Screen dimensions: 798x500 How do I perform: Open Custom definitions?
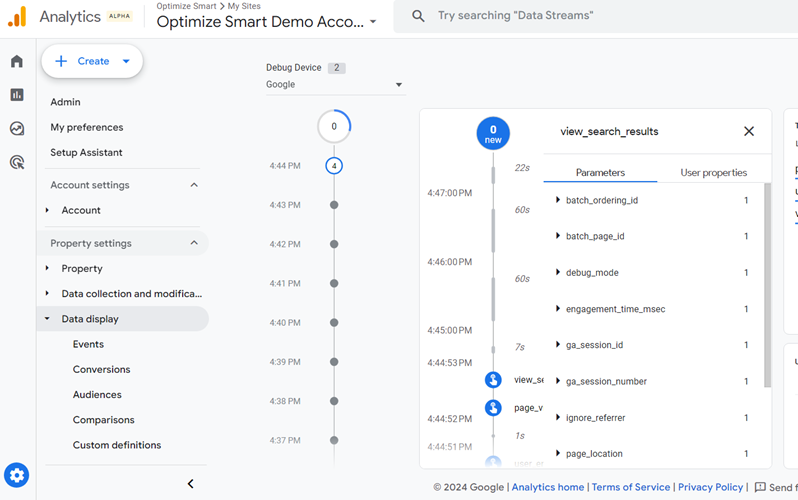(x=117, y=445)
